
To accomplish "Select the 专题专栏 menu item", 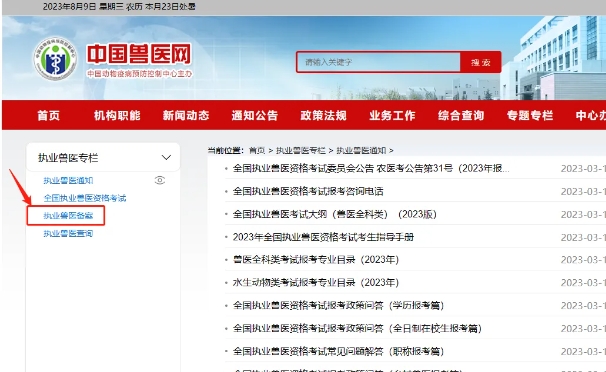I will pyautogui.click(x=530, y=116).
